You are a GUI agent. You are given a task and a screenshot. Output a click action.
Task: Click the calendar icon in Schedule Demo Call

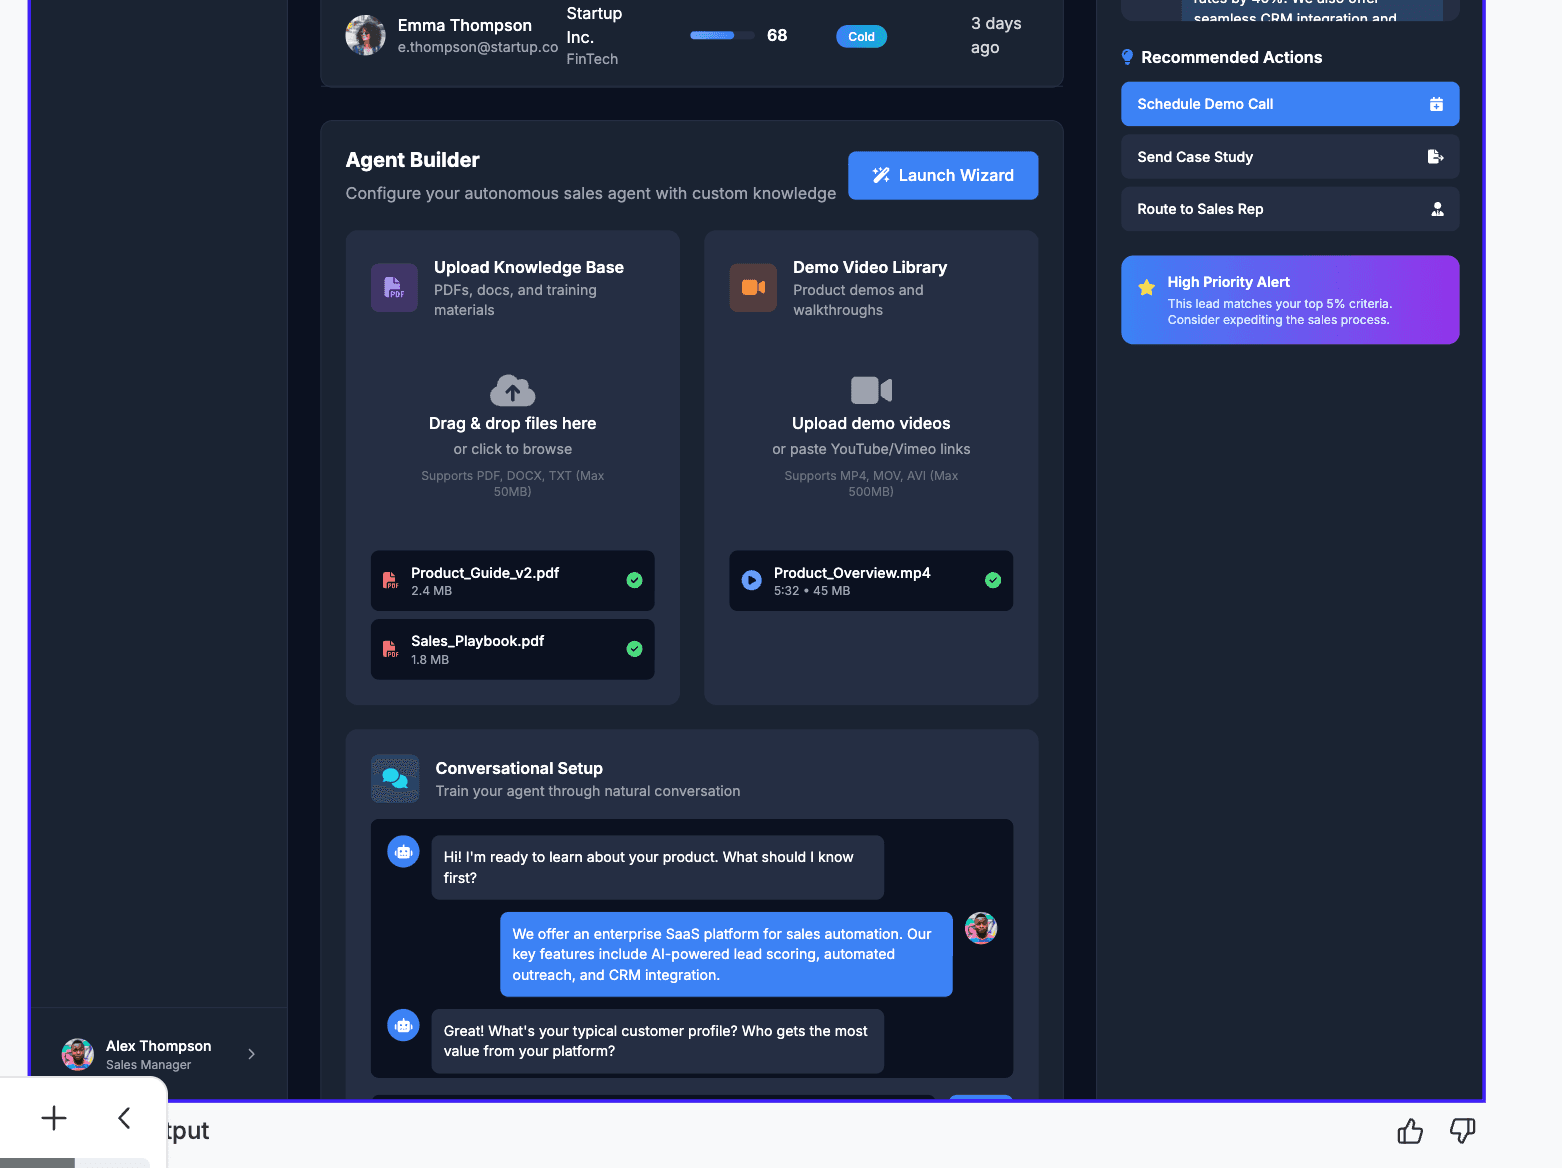coord(1436,104)
